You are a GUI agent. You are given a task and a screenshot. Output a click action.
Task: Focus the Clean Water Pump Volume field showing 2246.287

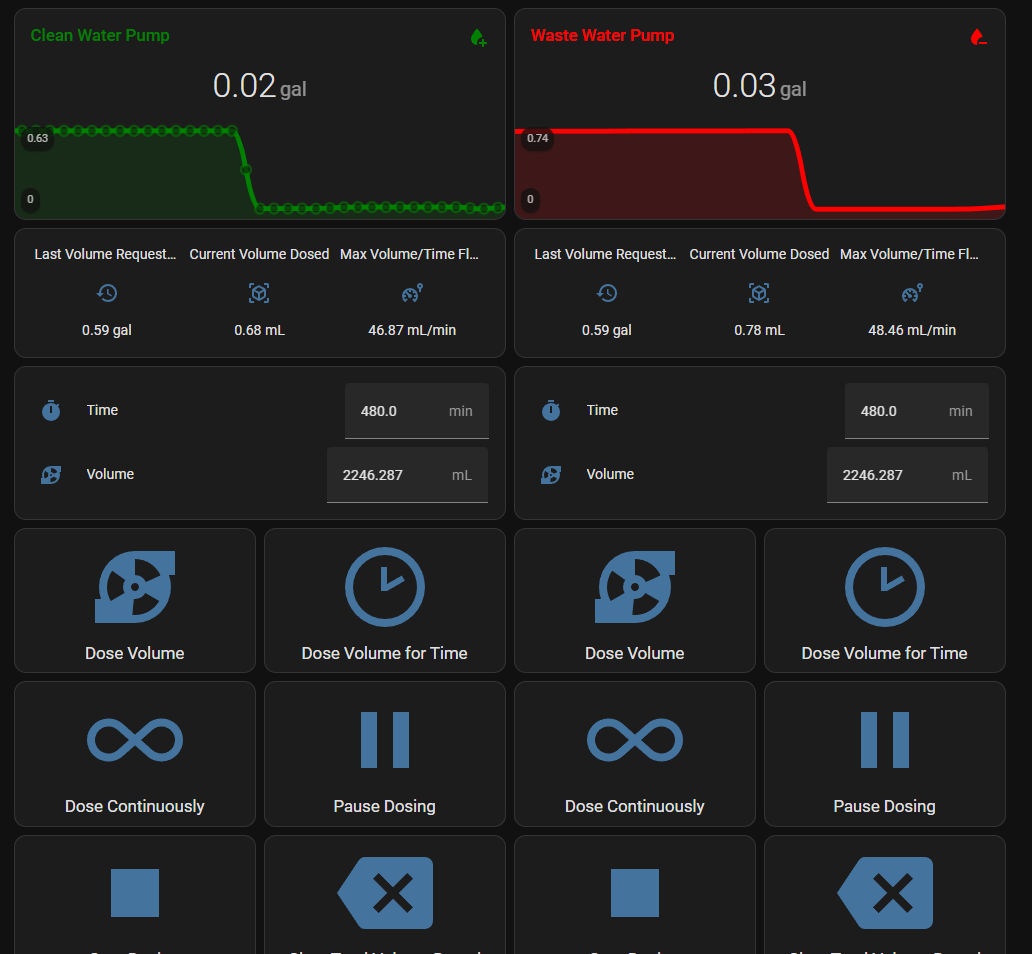click(x=407, y=475)
